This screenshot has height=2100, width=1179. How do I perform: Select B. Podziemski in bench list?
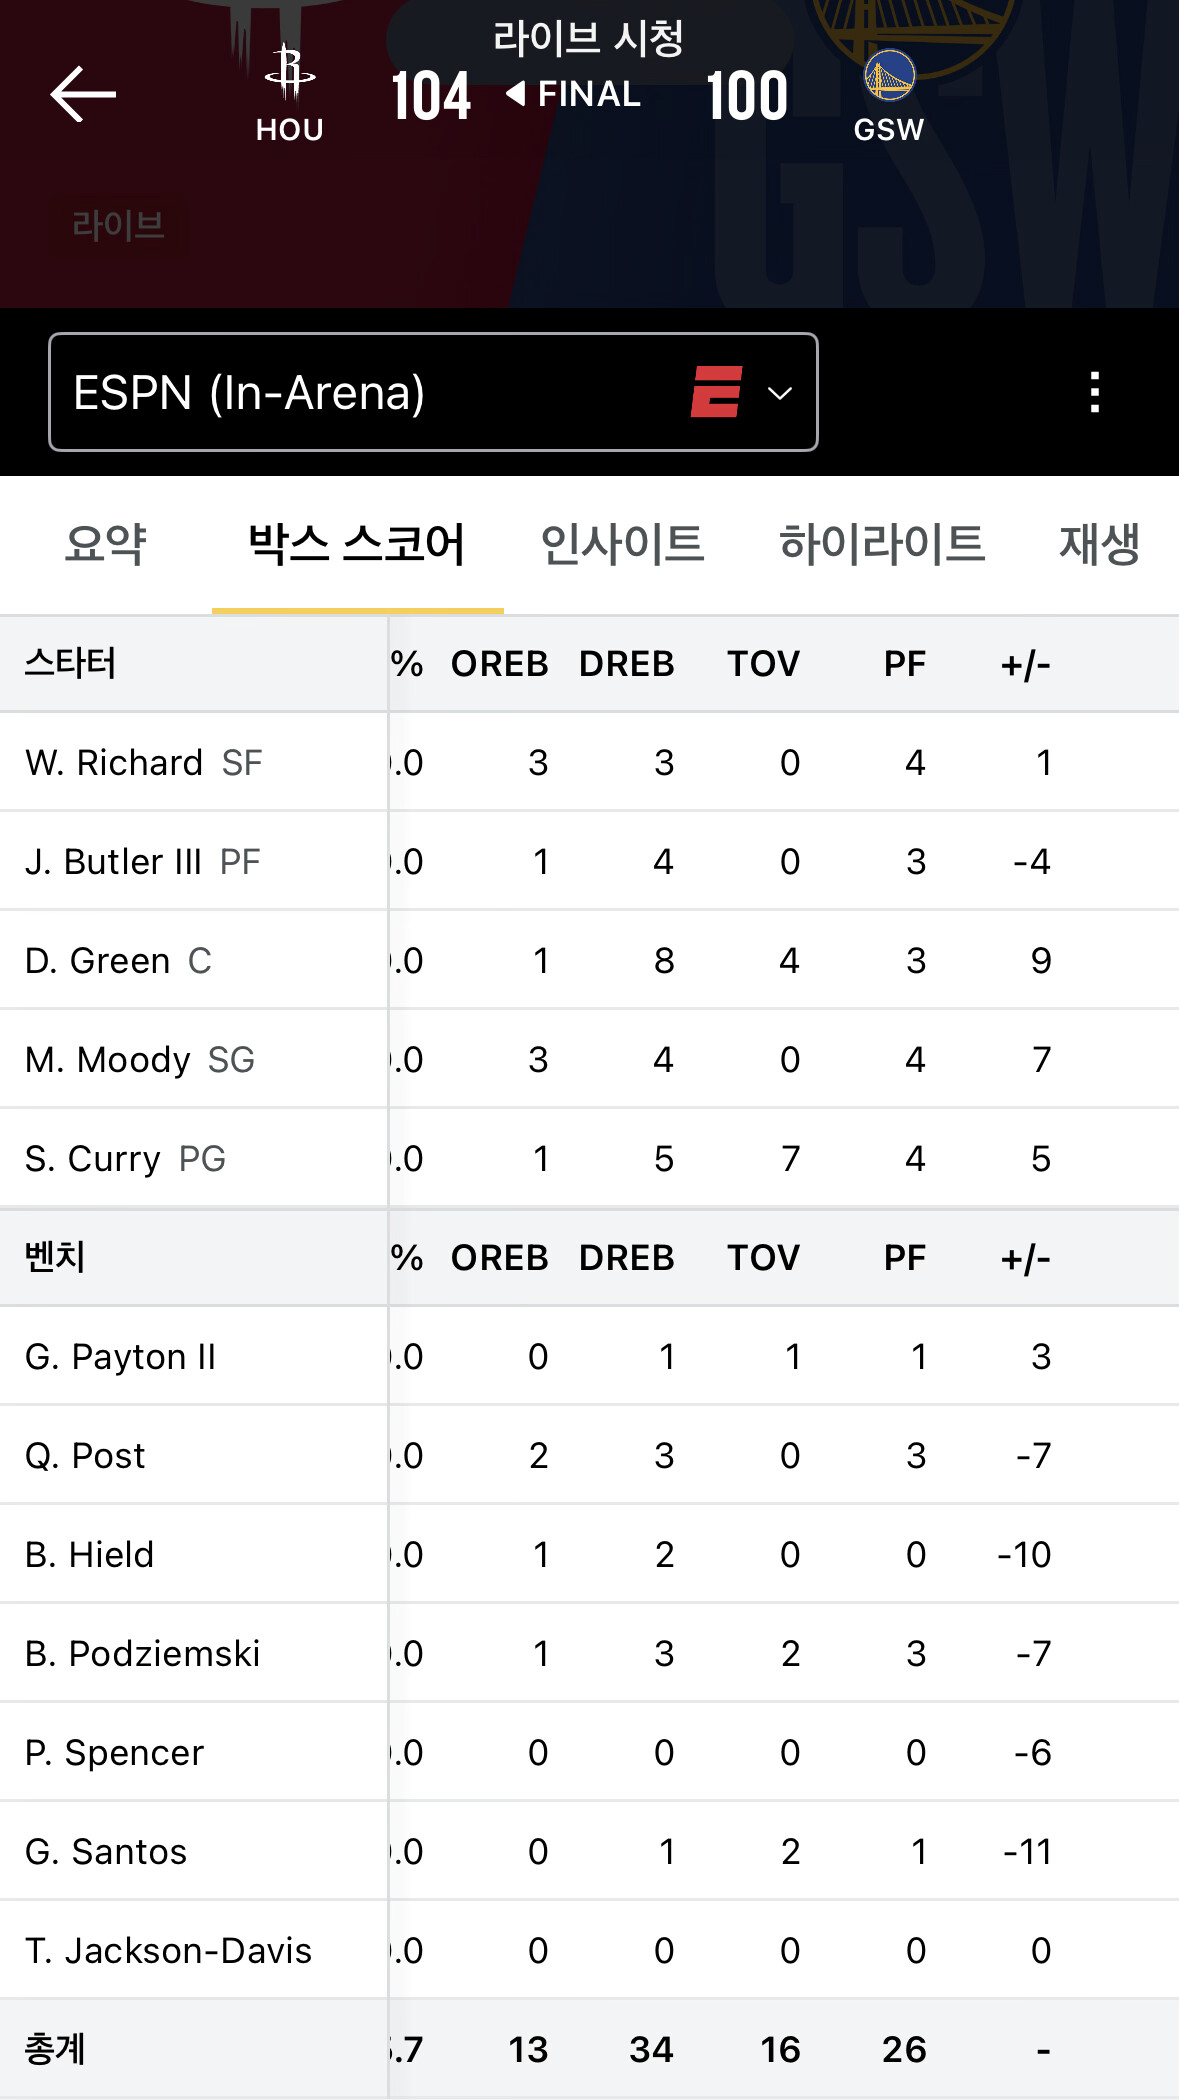[x=589, y=1653]
